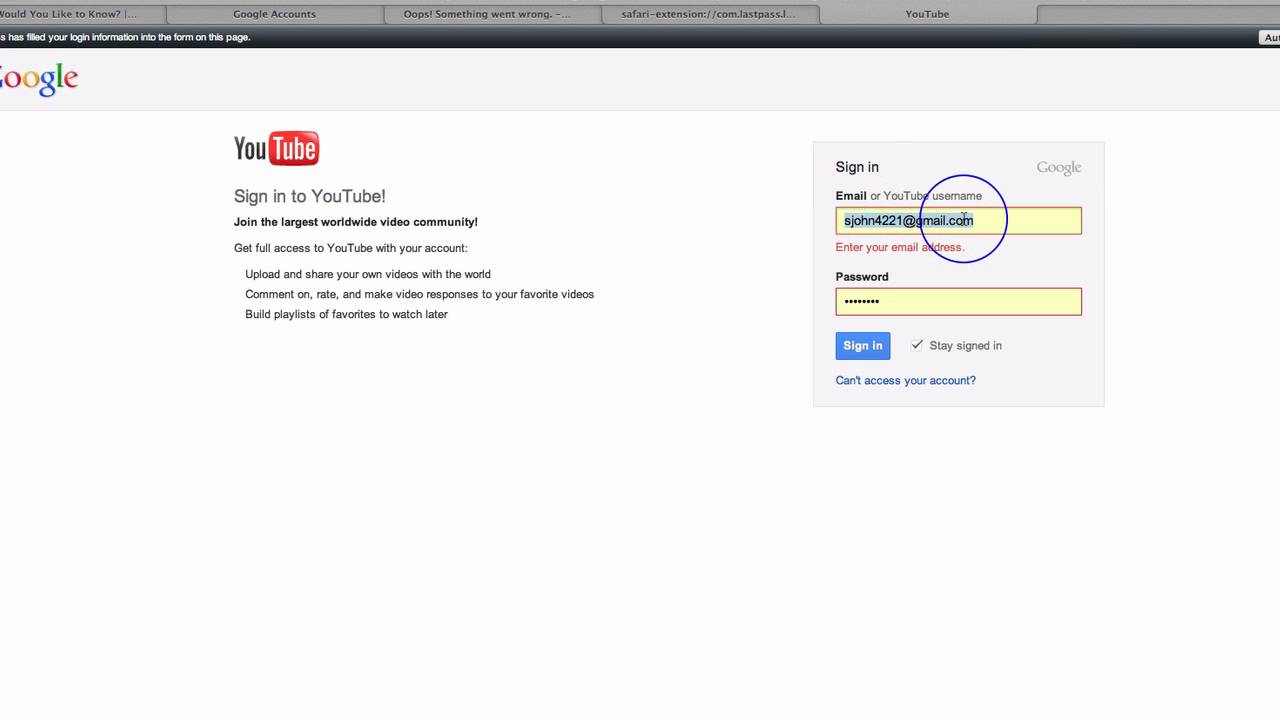Click the Google logo in the page header
Viewport: 1280px width, 720px height.
click(38, 79)
